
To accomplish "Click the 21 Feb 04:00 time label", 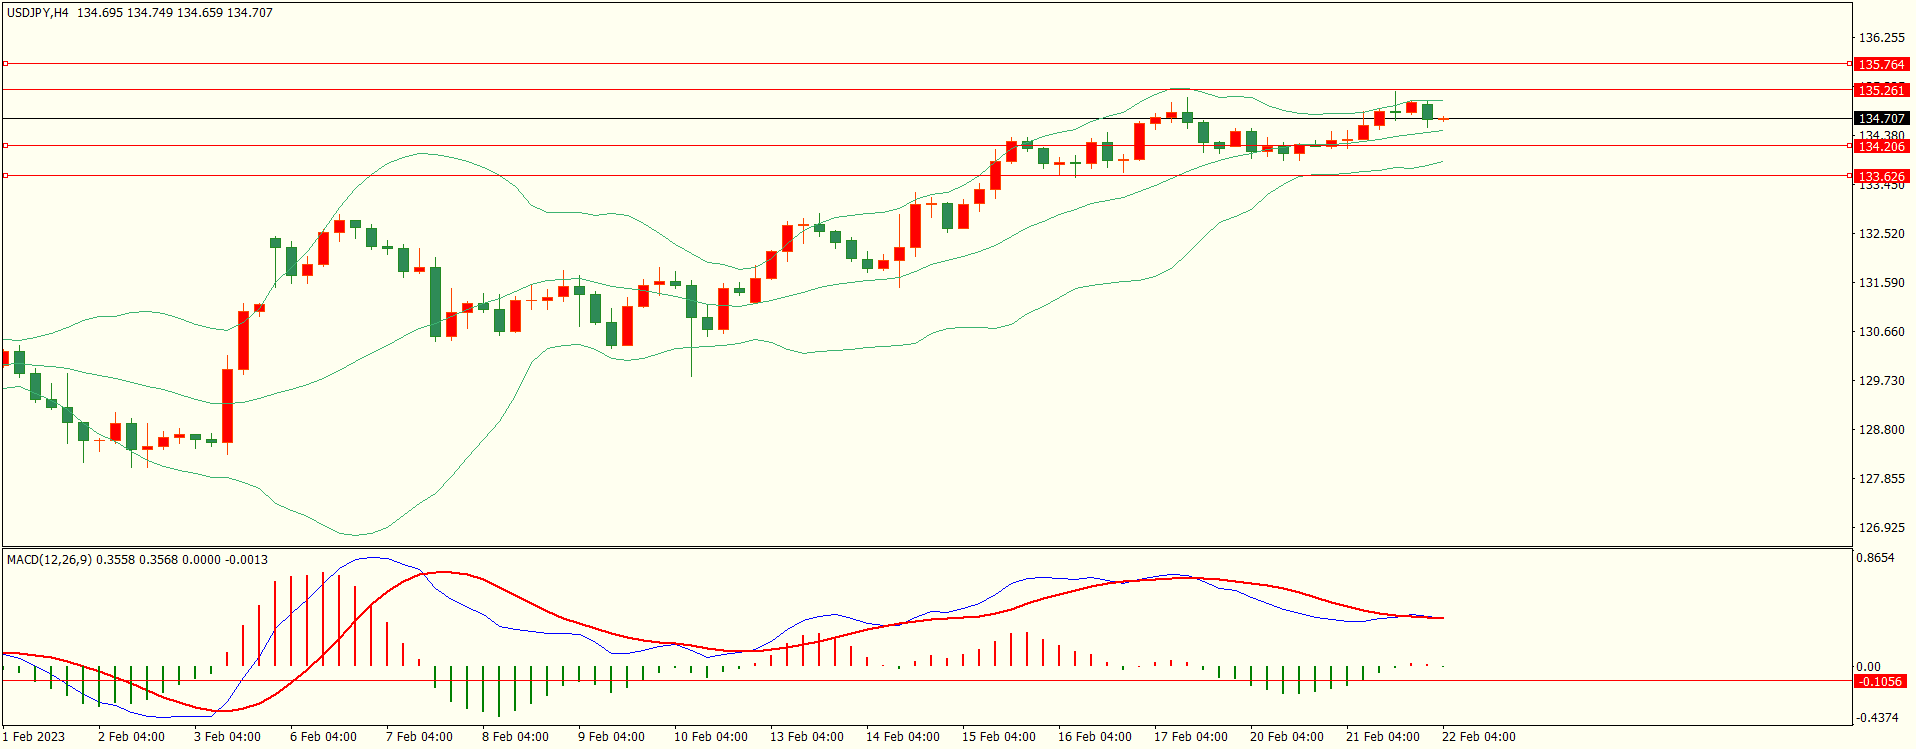I will (x=1383, y=737).
